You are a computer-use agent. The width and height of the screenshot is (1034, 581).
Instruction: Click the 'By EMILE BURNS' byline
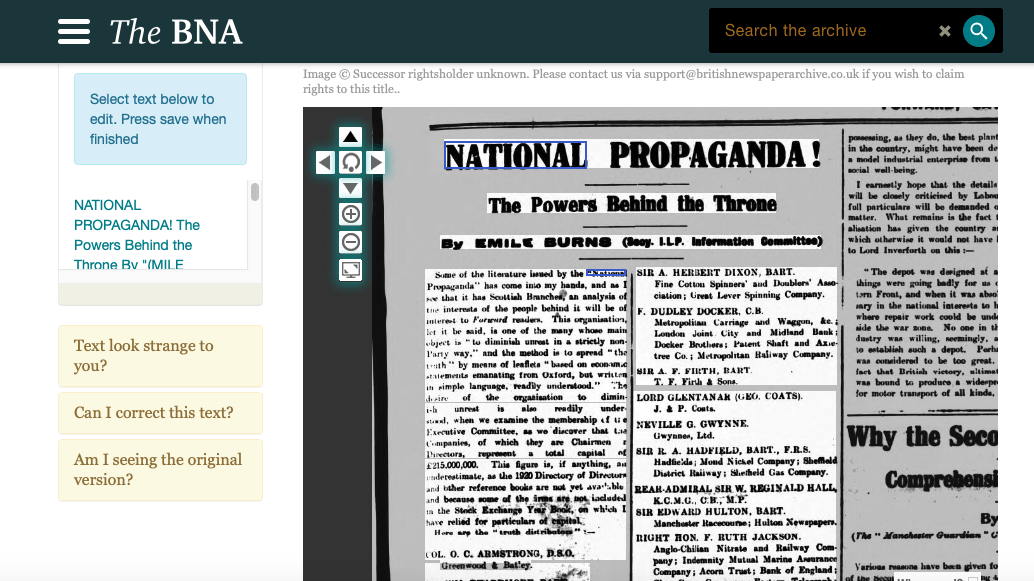(631, 243)
